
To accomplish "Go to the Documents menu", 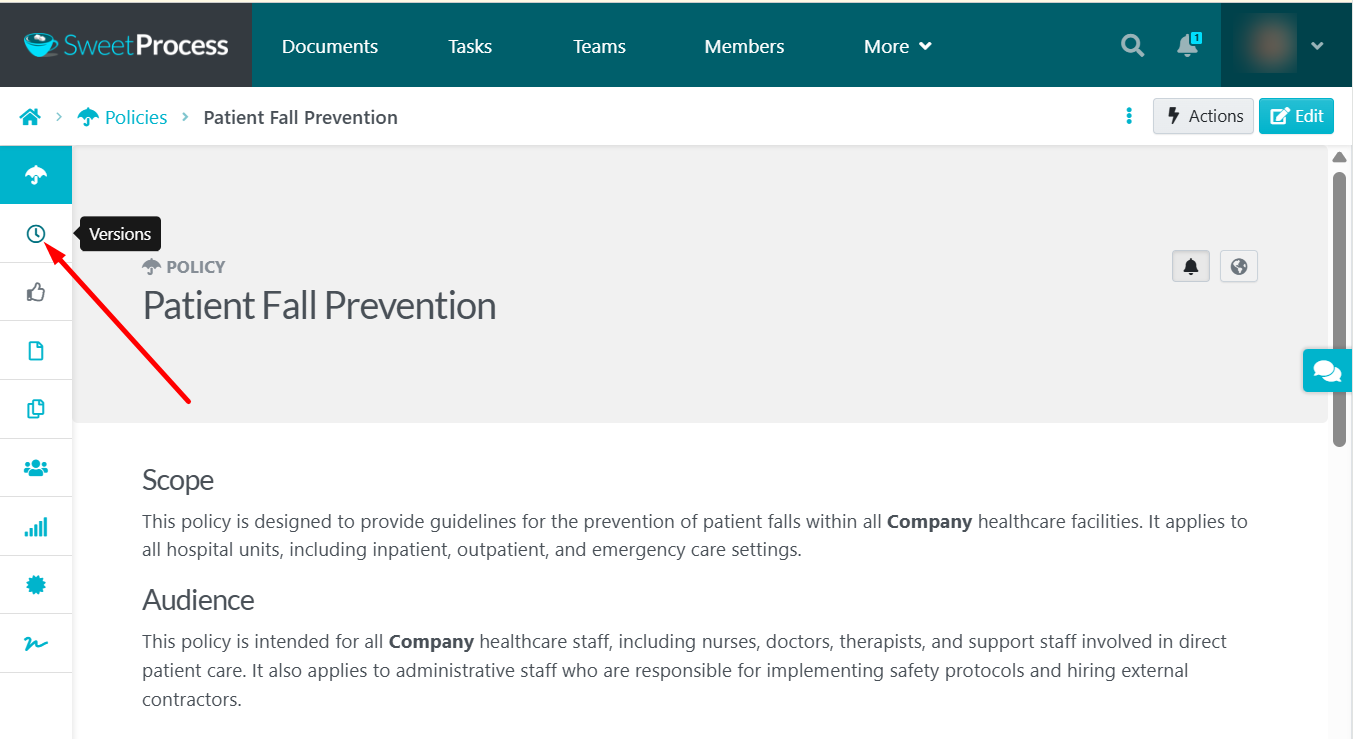I will pyautogui.click(x=329, y=46).
